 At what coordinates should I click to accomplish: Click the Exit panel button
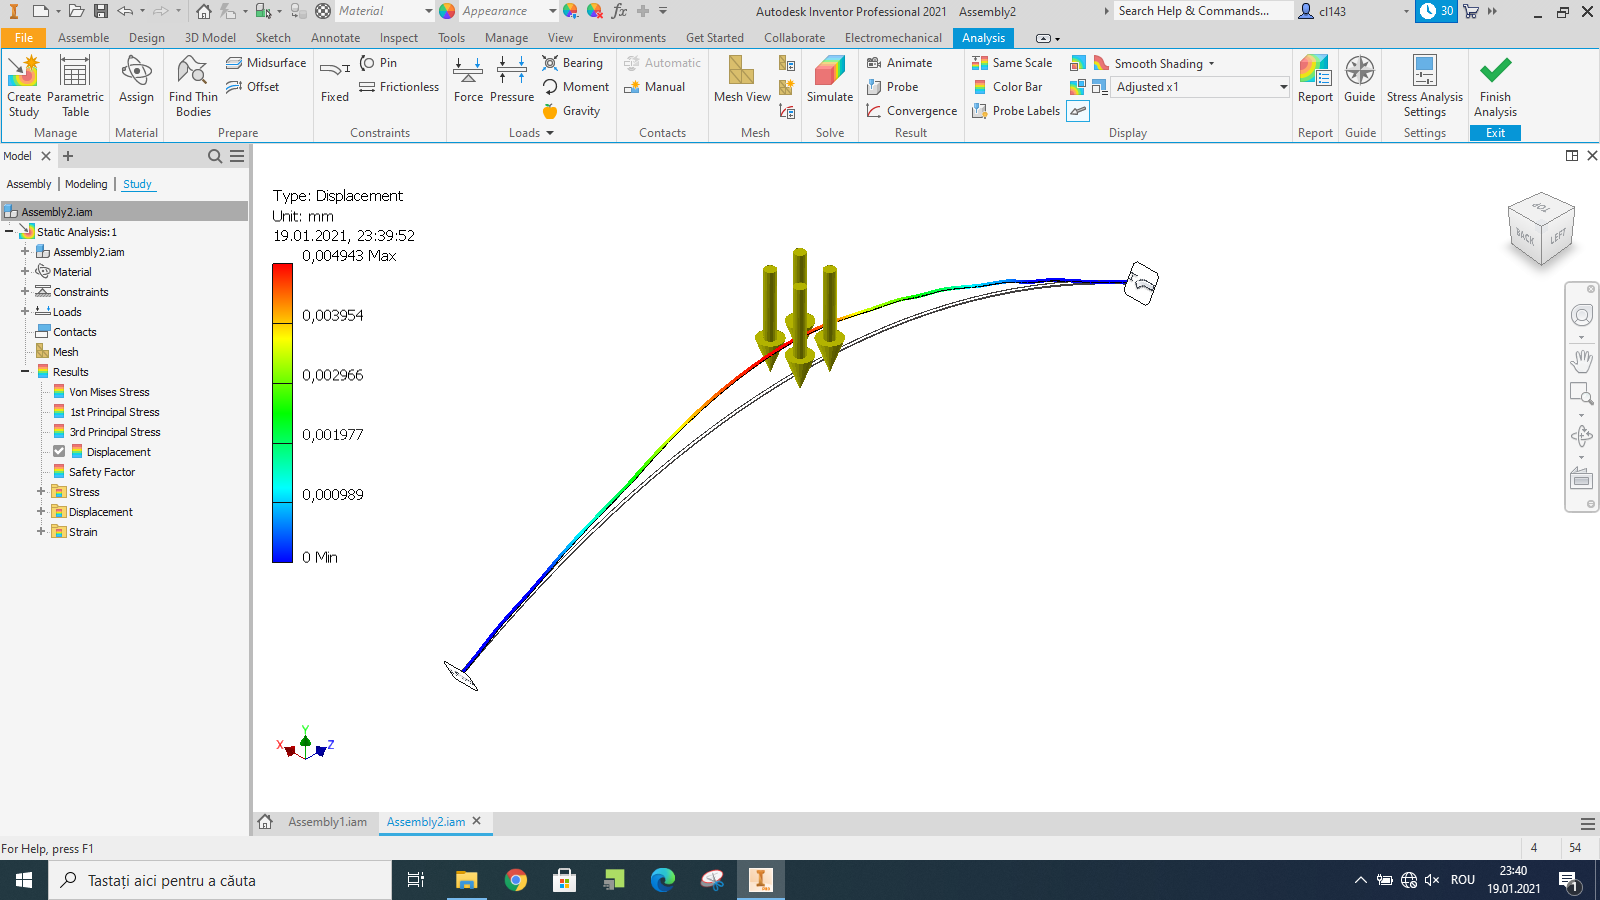pos(1495,133)
